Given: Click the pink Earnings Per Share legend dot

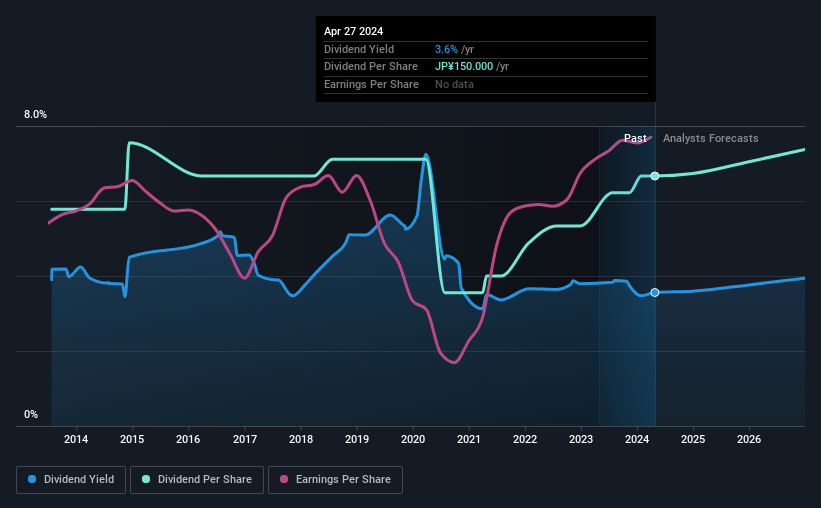Looking at the screenshot, I should tap(284, 479).
